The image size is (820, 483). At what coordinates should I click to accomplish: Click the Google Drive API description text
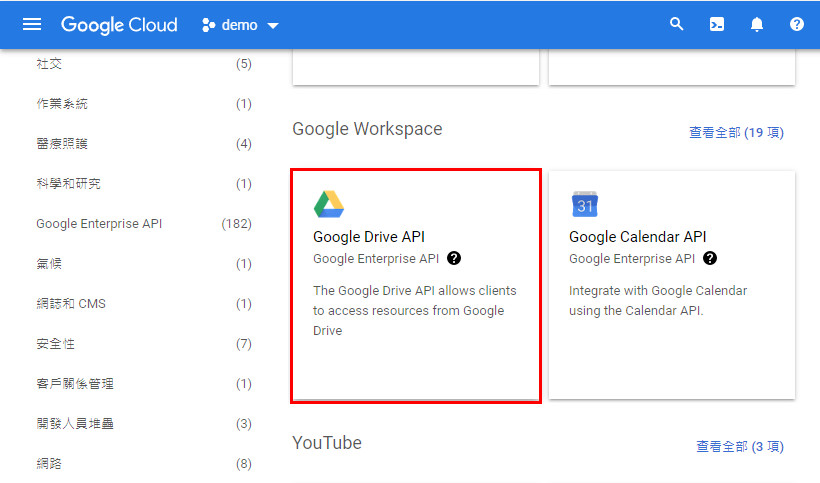415,310
